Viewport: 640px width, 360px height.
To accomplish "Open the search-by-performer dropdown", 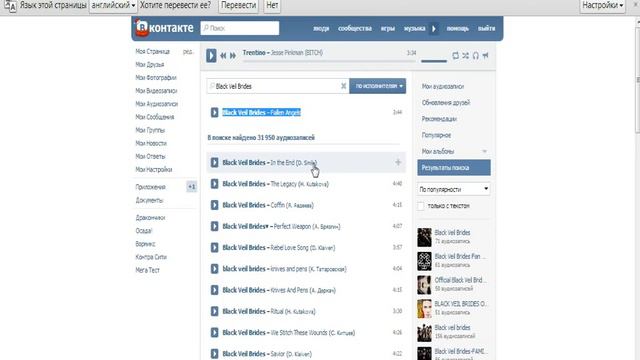I will click(x=378, y=86).
